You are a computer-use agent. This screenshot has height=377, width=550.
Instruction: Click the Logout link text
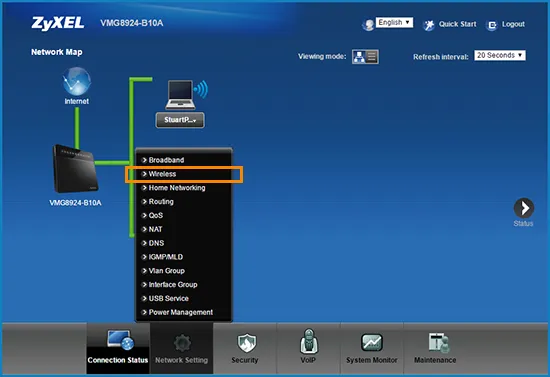pos(513,24)
